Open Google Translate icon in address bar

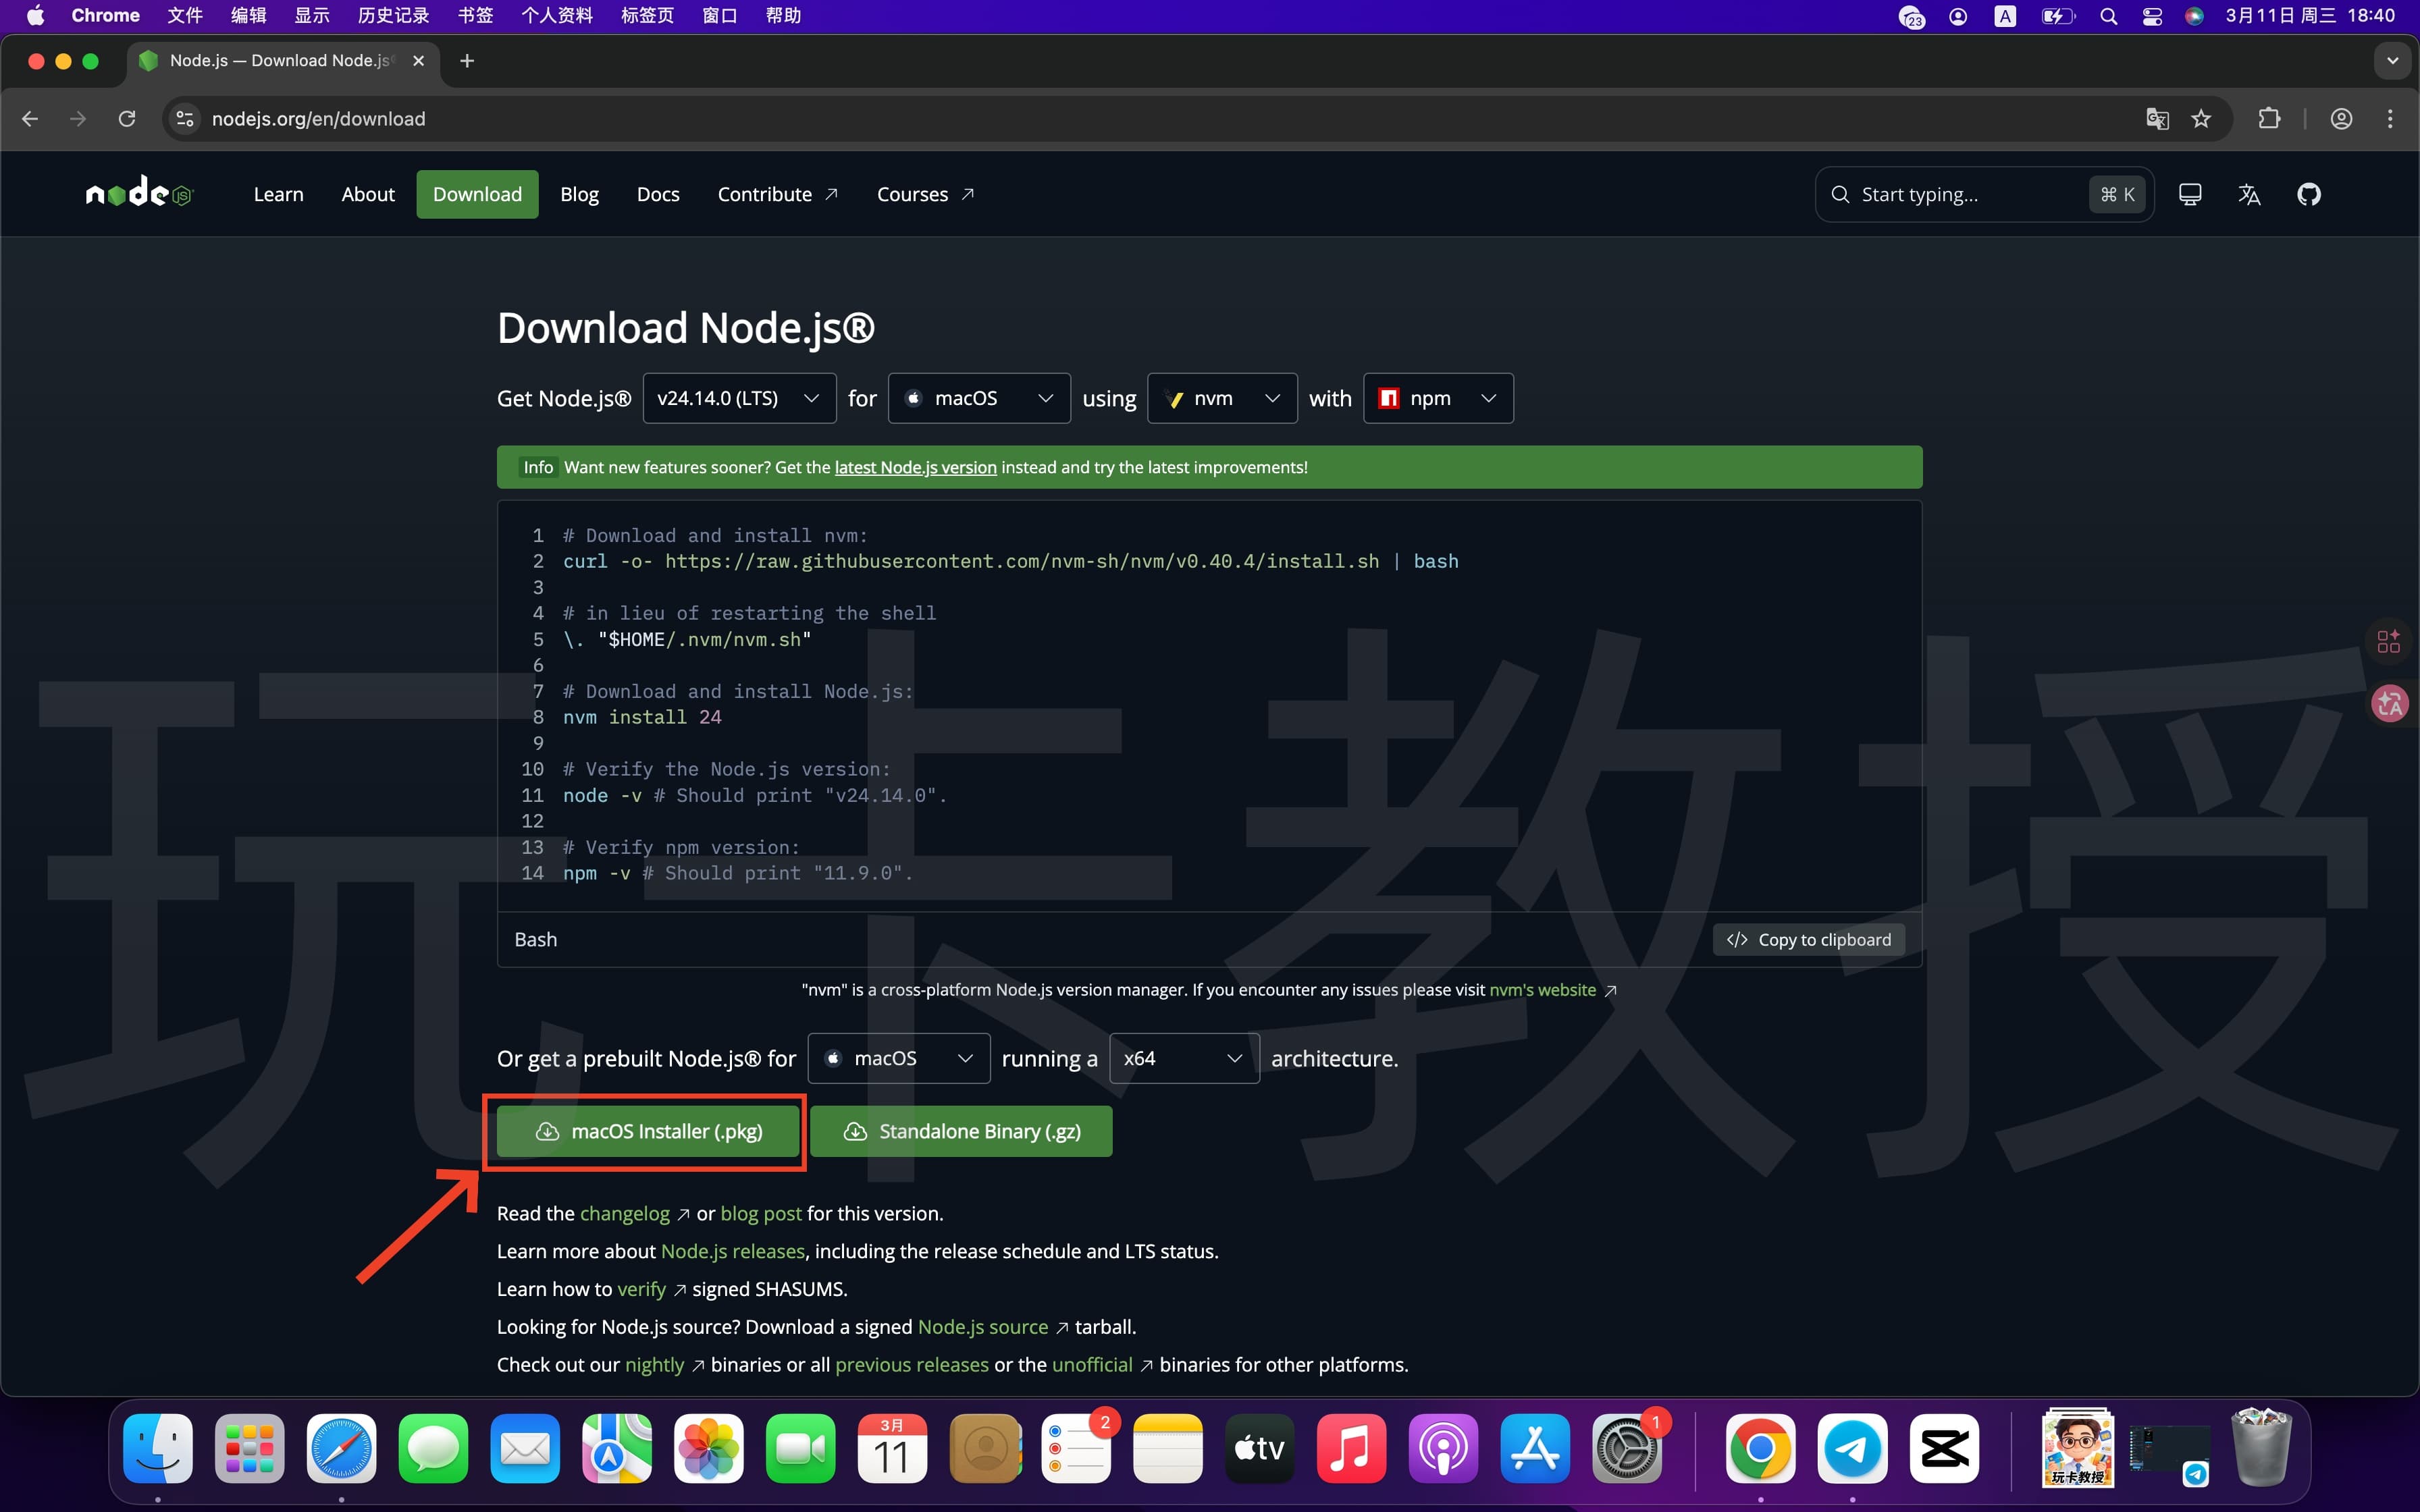tap(2156, 118)
